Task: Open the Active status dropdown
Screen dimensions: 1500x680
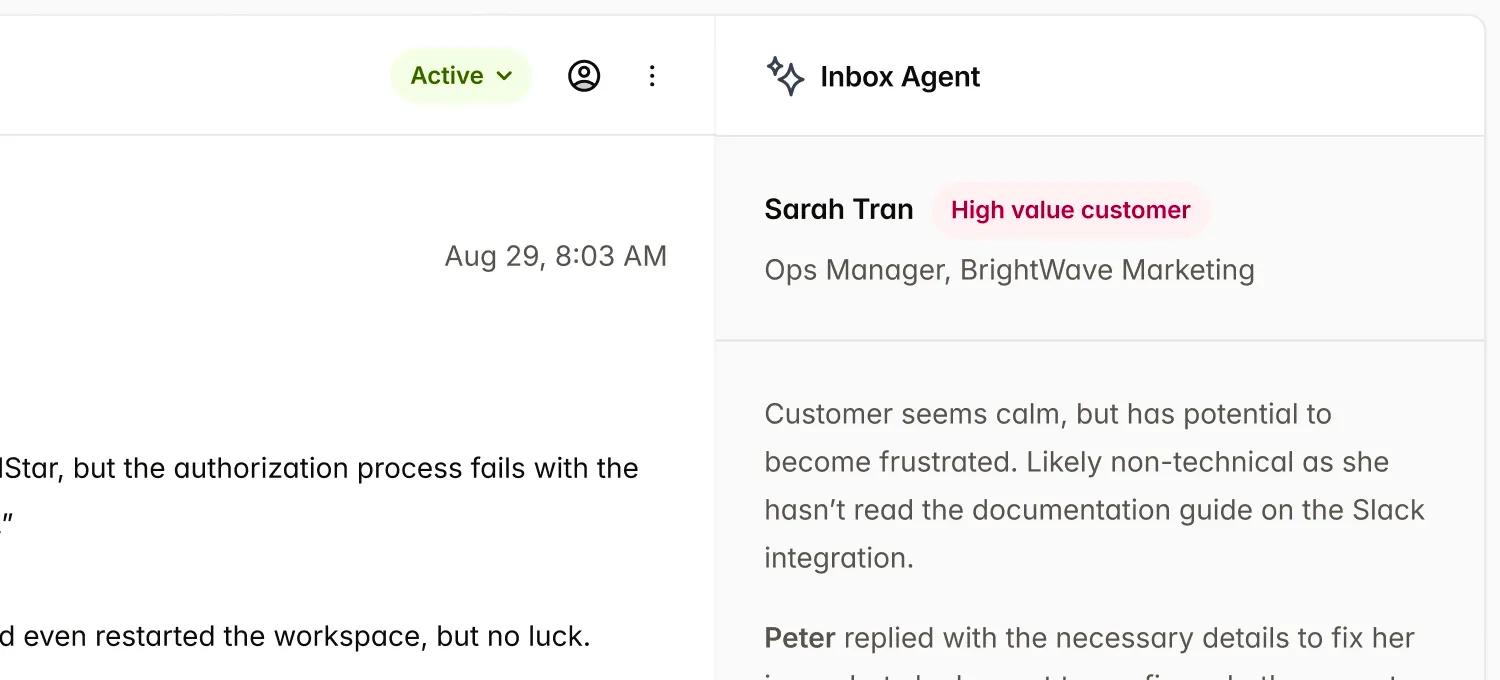Action: click(461, 76)
